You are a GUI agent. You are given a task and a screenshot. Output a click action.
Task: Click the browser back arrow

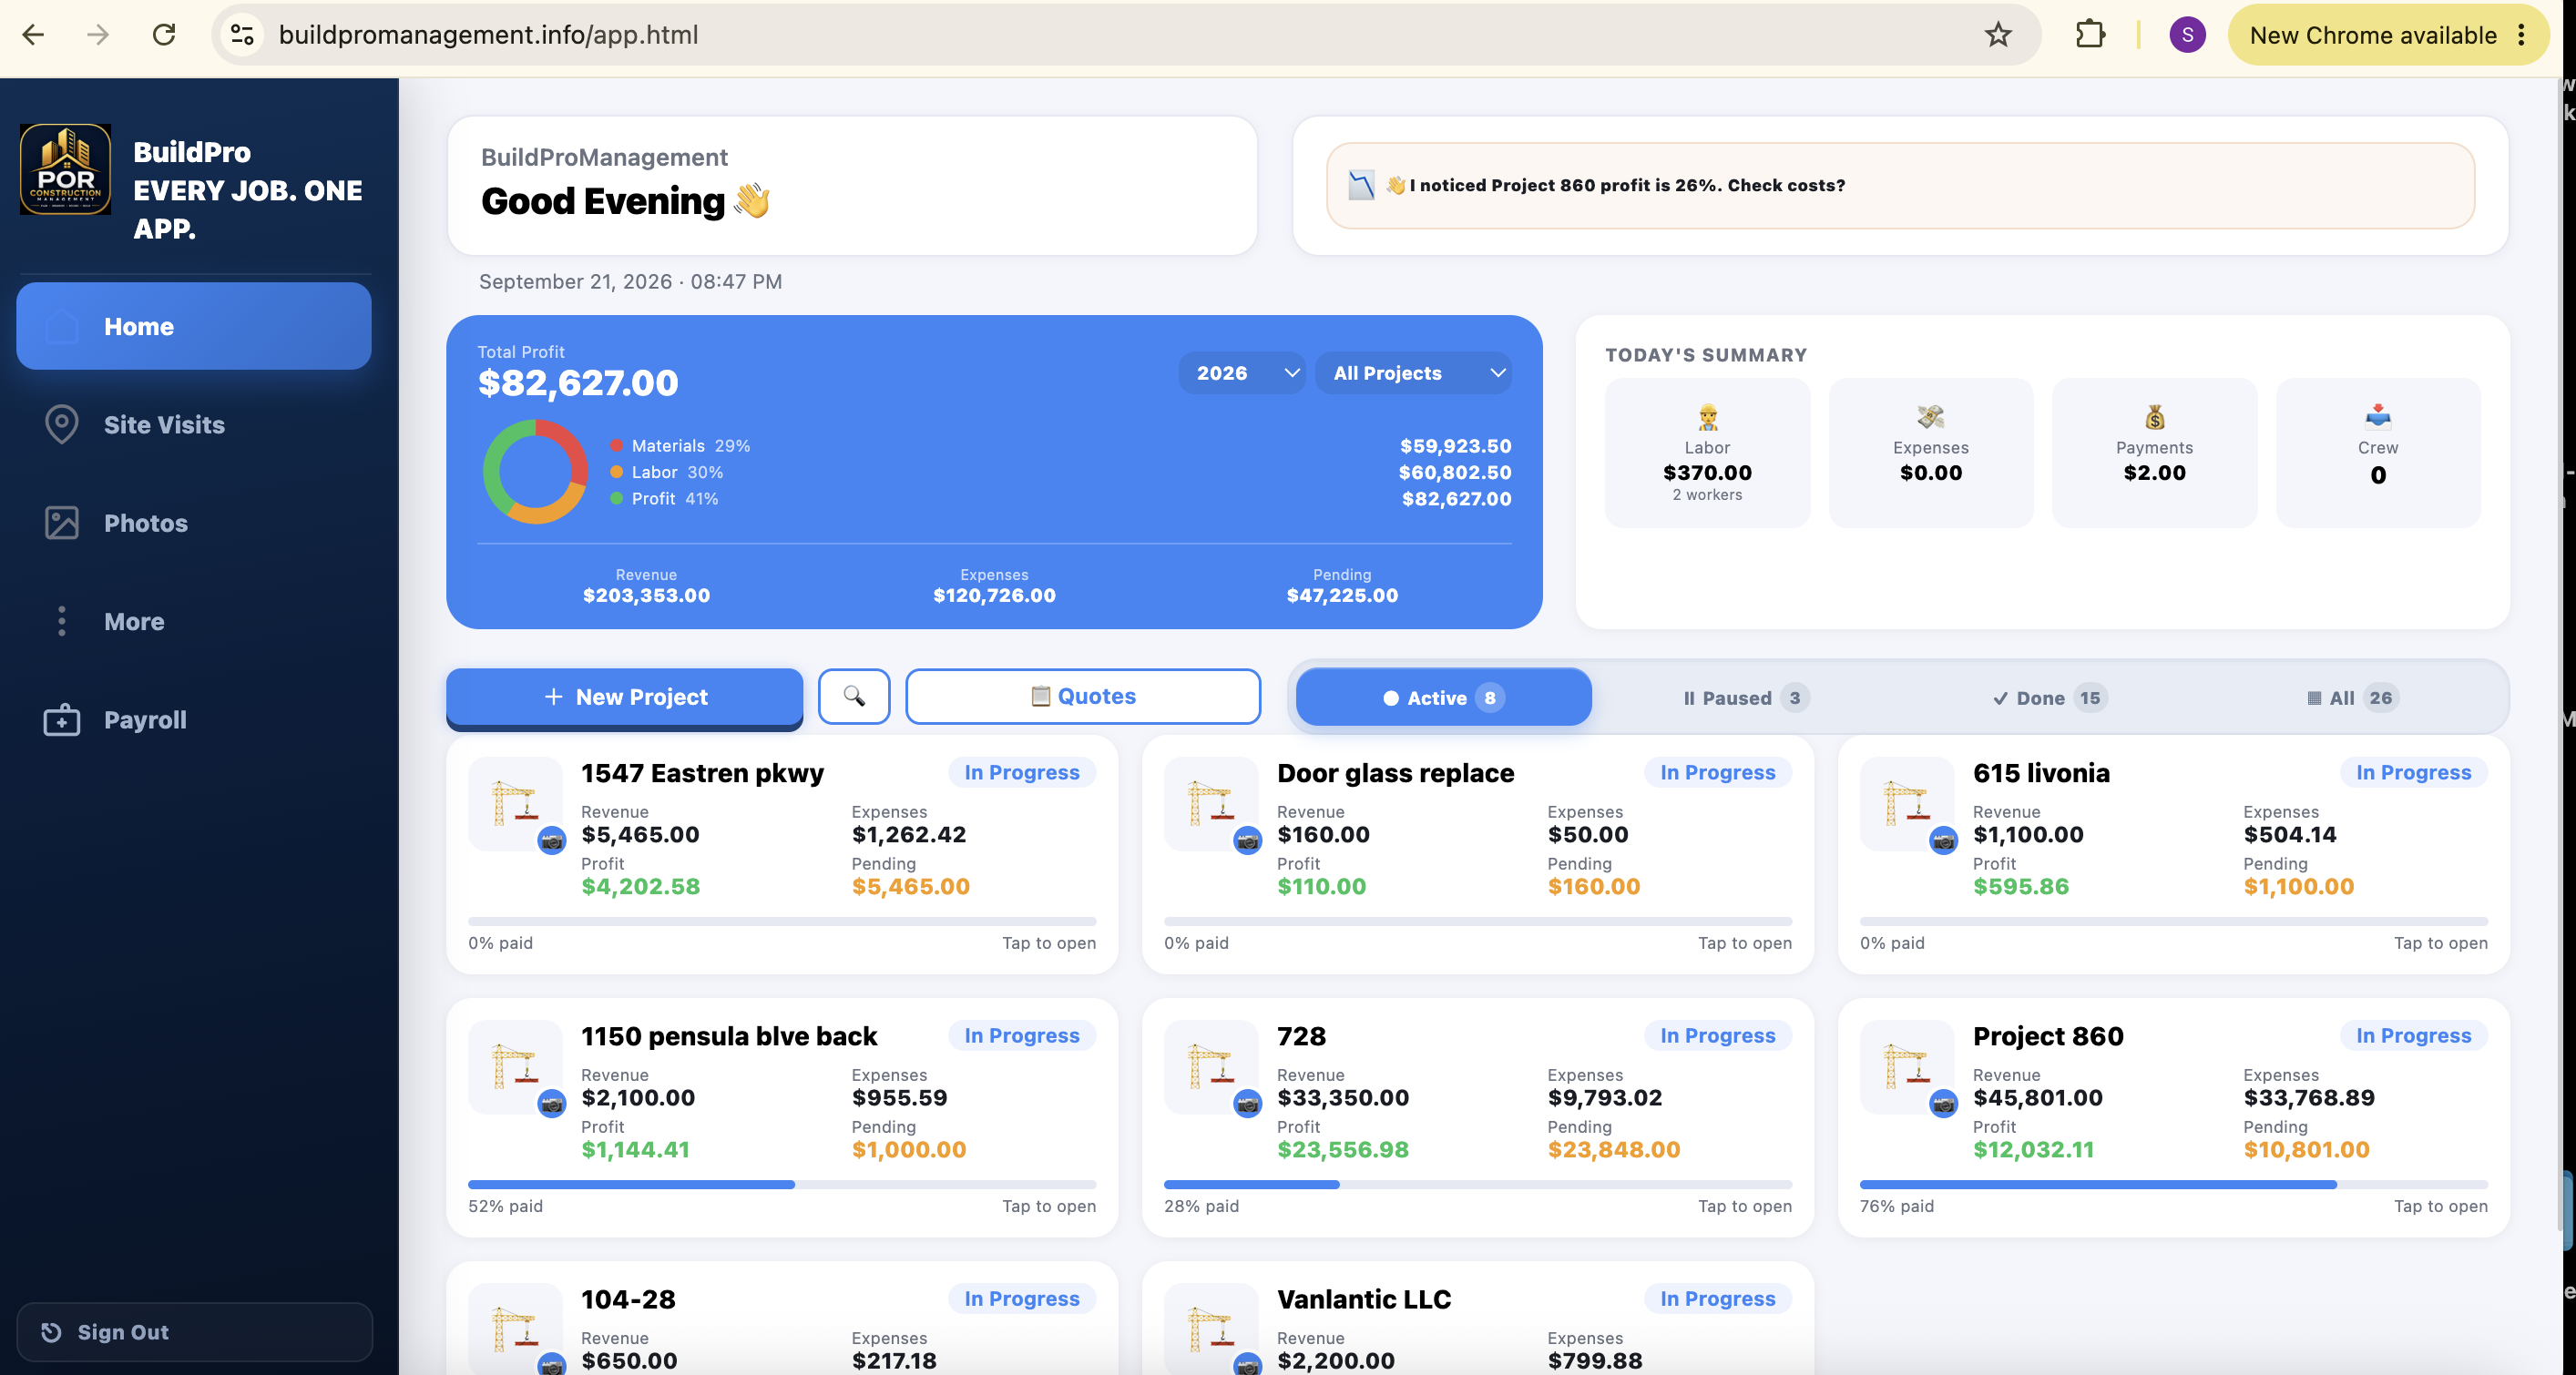(x=33, y=35)
